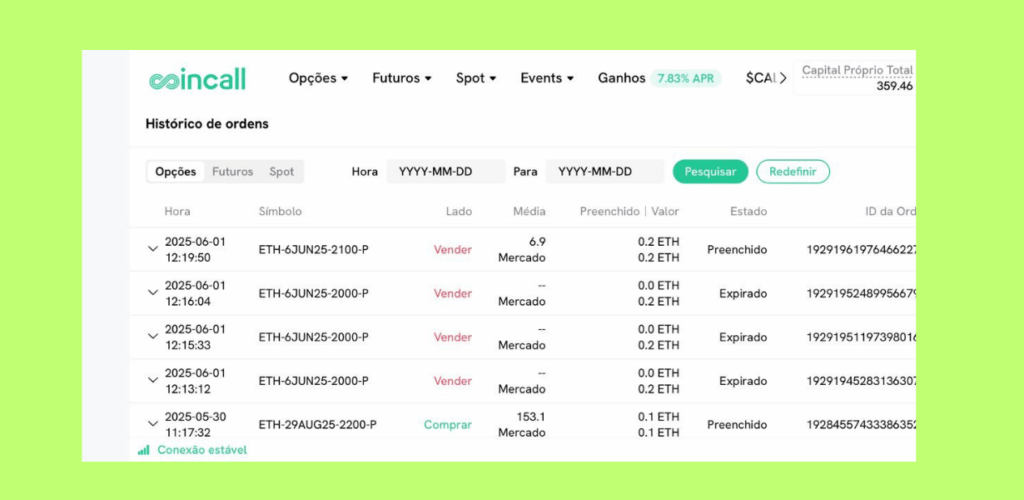The height and width of the screenshot is (500, 1024).
Task: Click the Pesquisar button
Action: [711, 172]
